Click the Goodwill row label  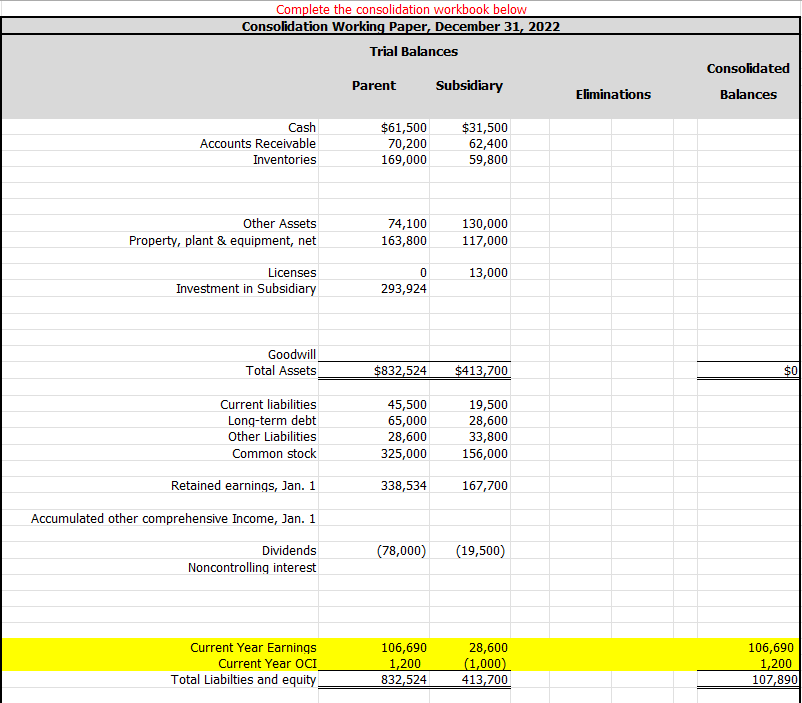292,354
